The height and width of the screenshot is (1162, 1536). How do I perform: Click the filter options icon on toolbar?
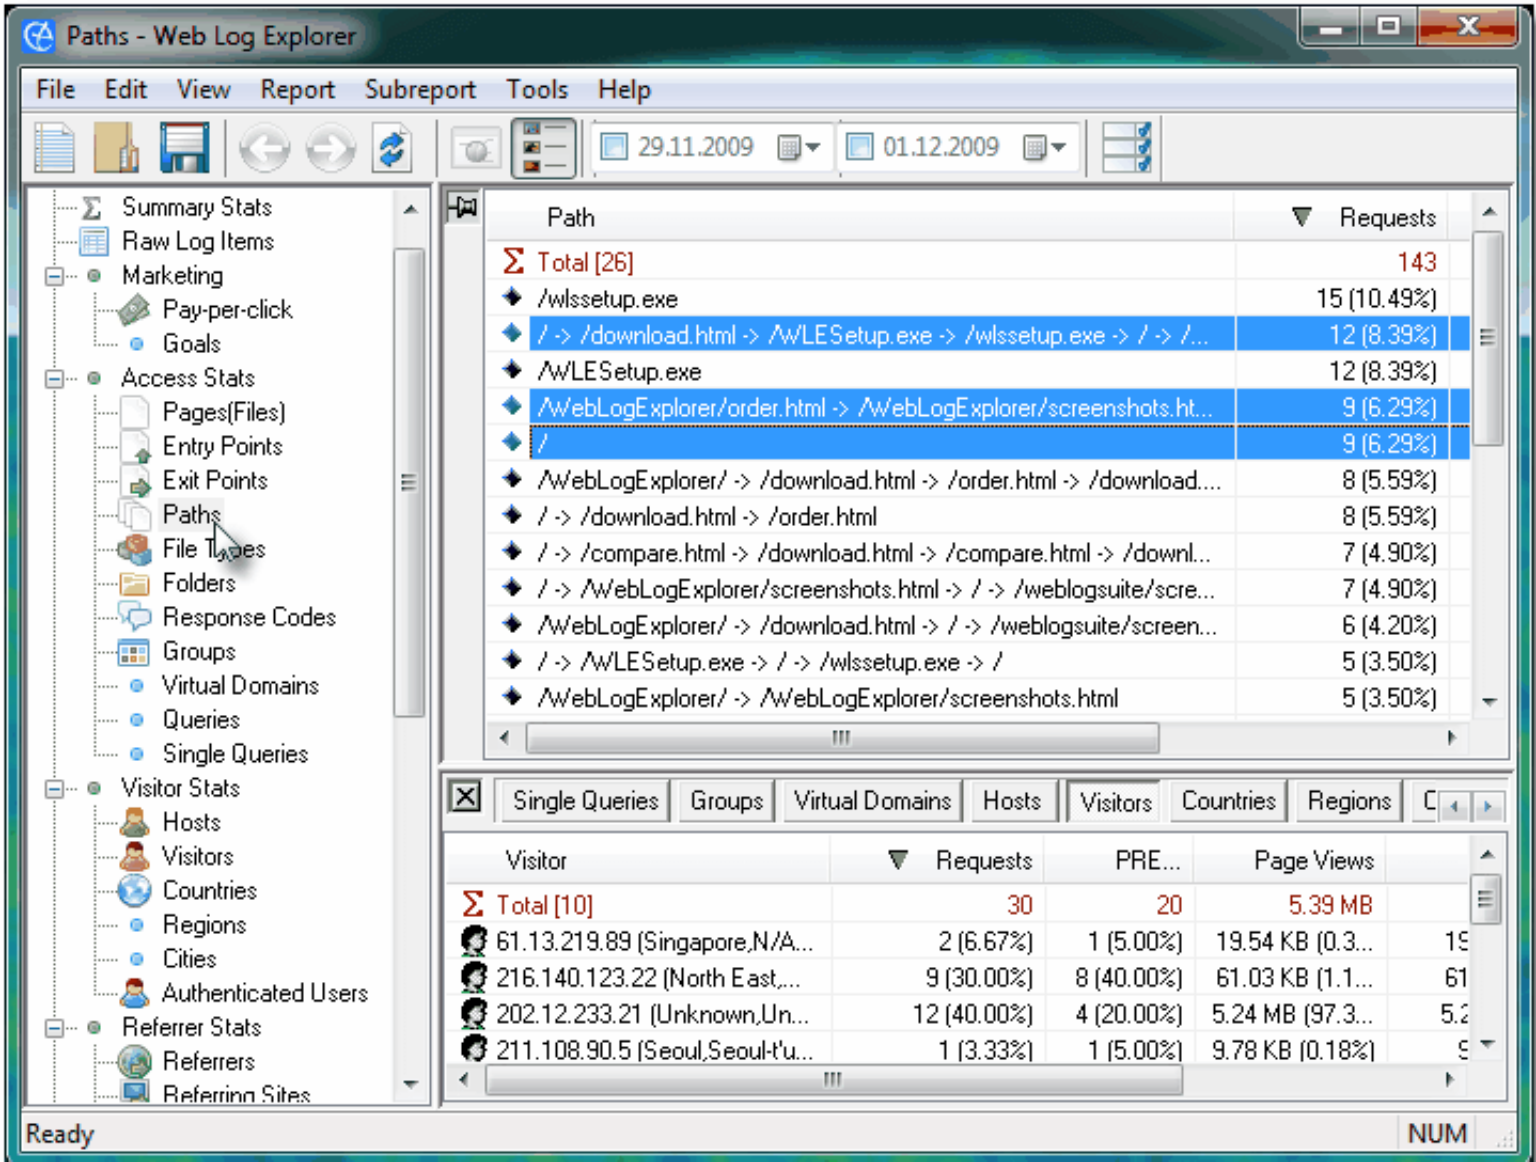coord(1127,148)
